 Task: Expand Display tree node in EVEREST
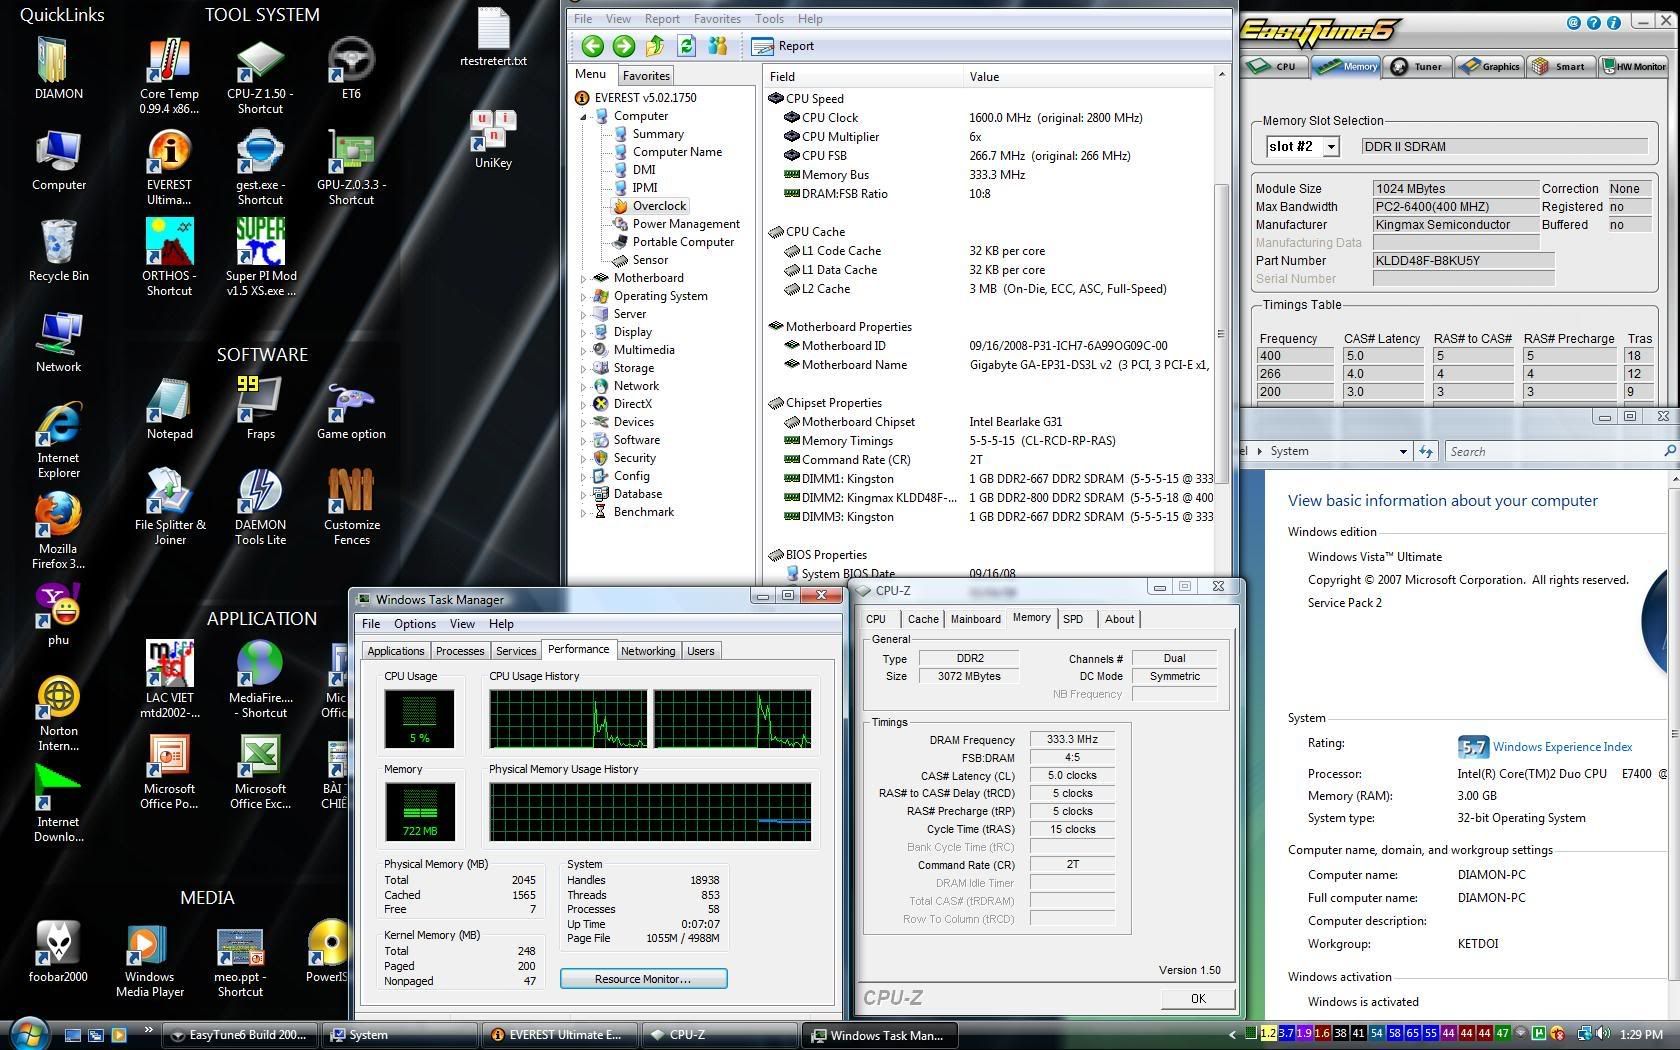pos(584,332)
